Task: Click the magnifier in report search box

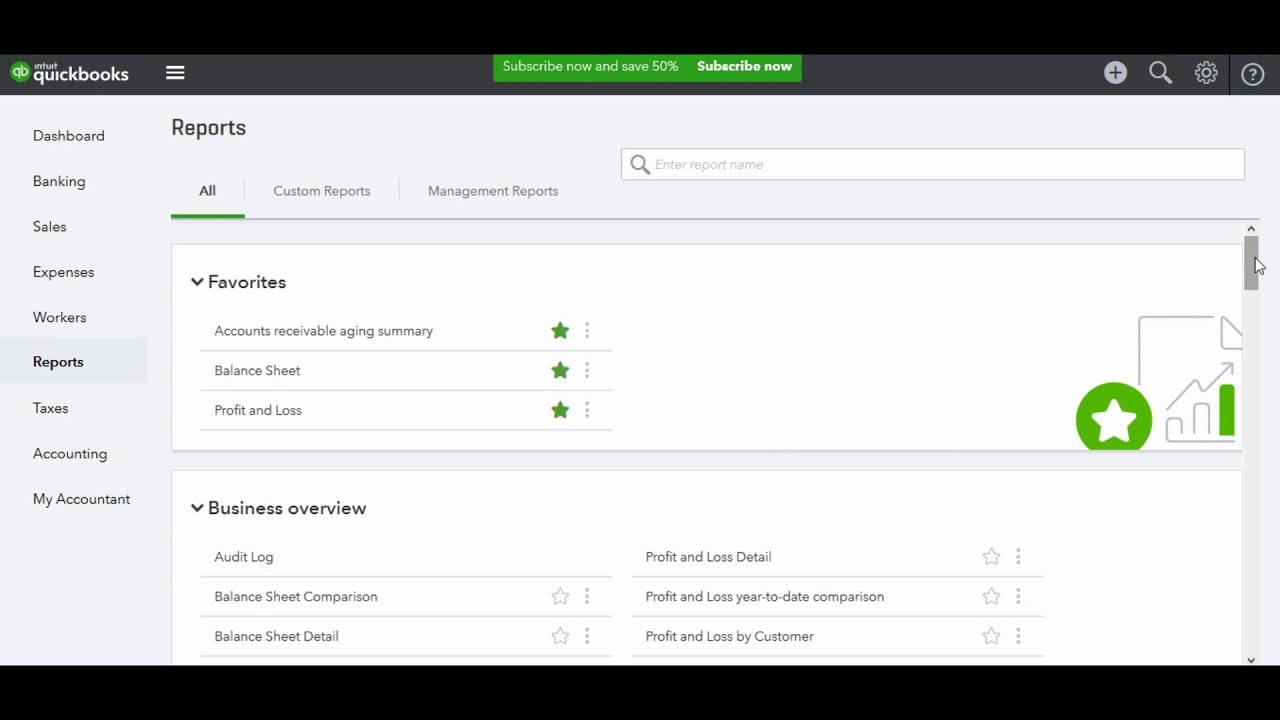Action: point(640,165)
